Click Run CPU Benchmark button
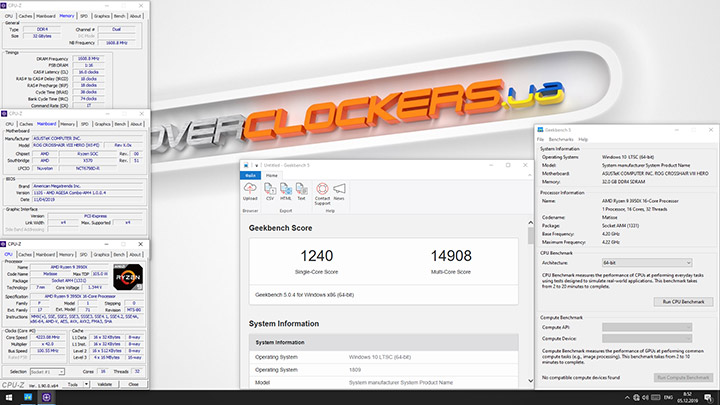Viewport: 720px width, 405px height. pyautogui.click(x=683, y=302)
